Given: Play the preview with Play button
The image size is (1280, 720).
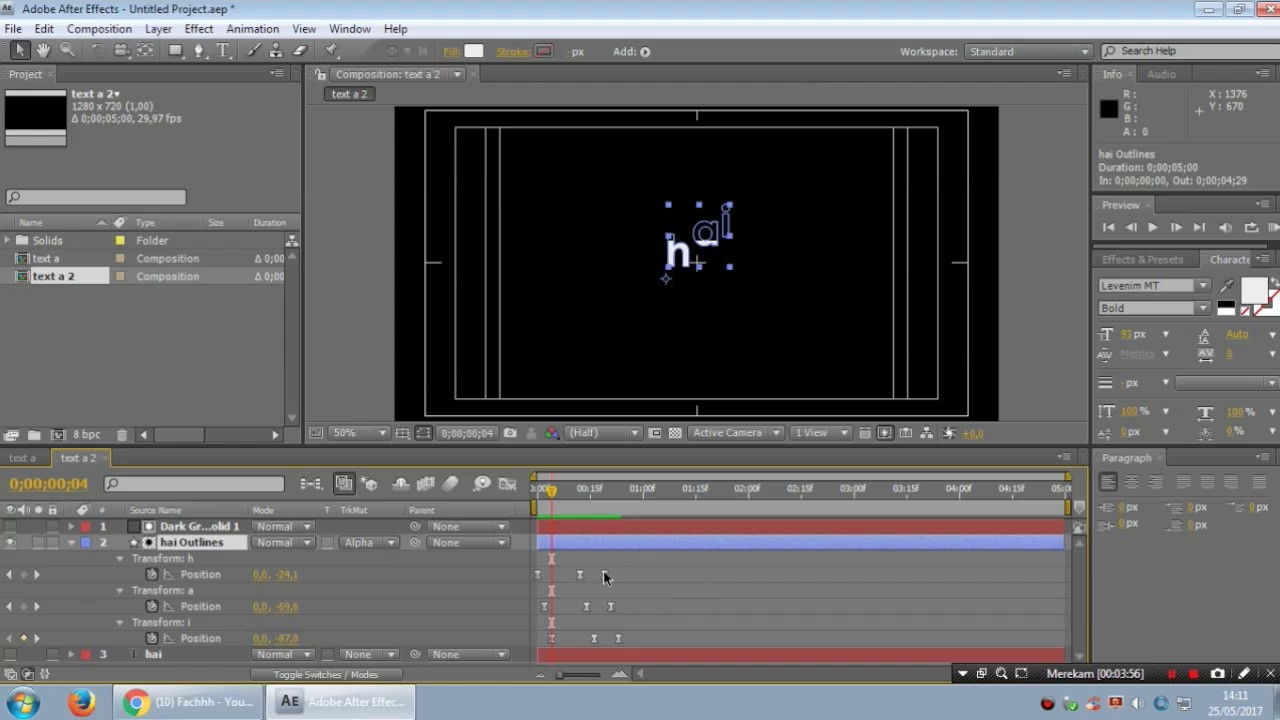Looking at the screenshot, I should coord(1152,227).
